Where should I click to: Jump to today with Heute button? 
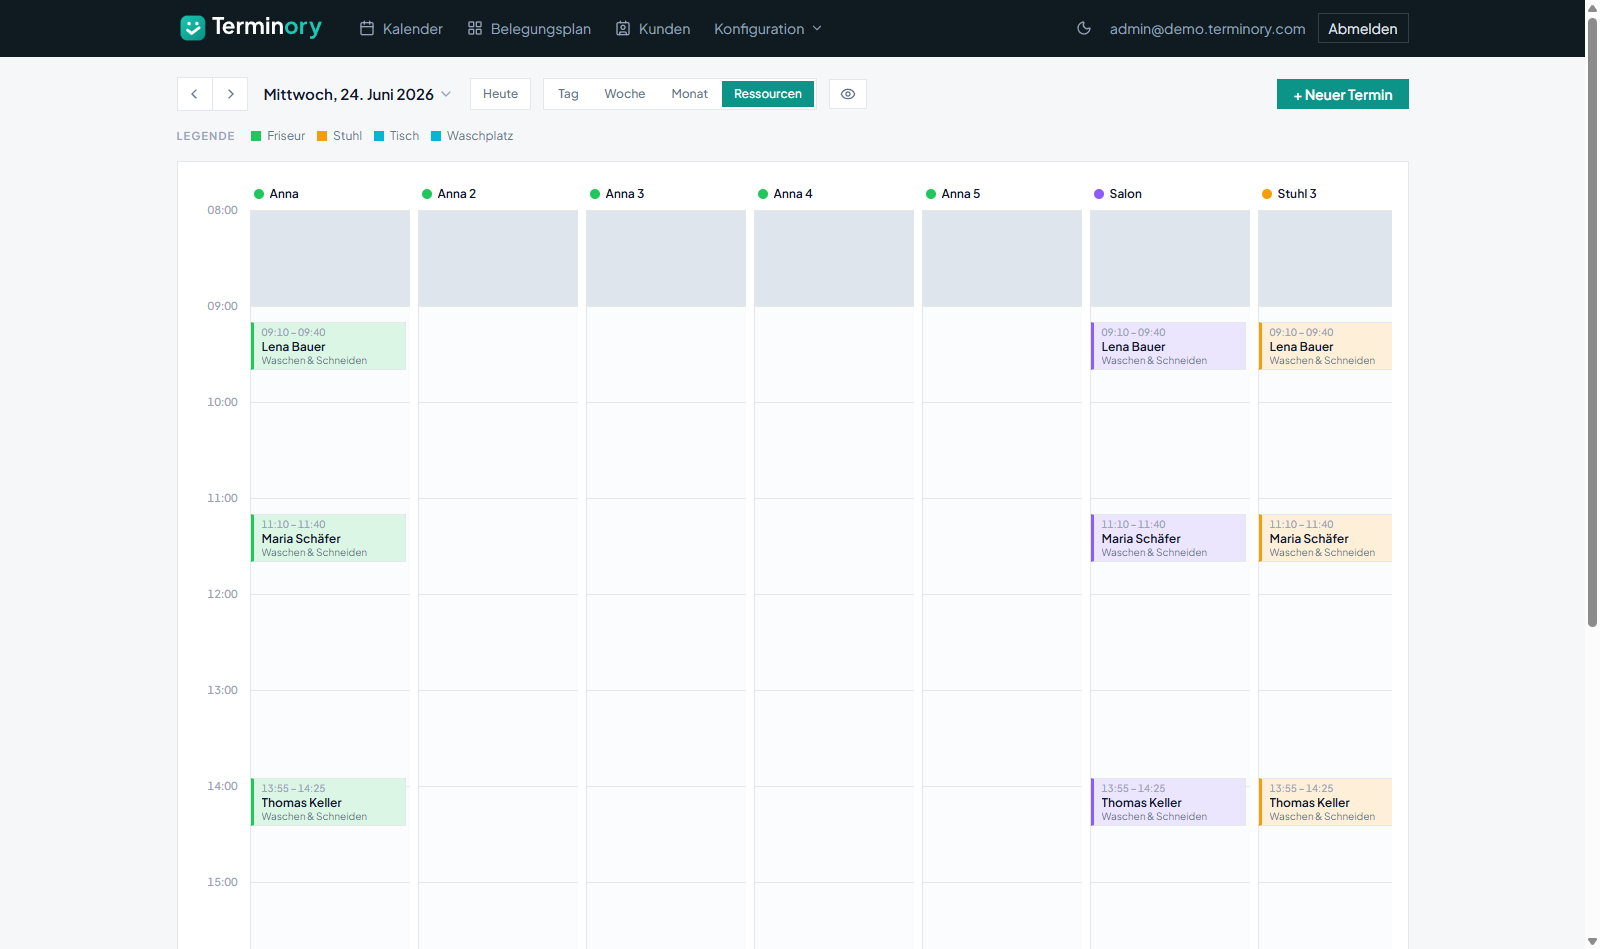[x=501, y=94]
